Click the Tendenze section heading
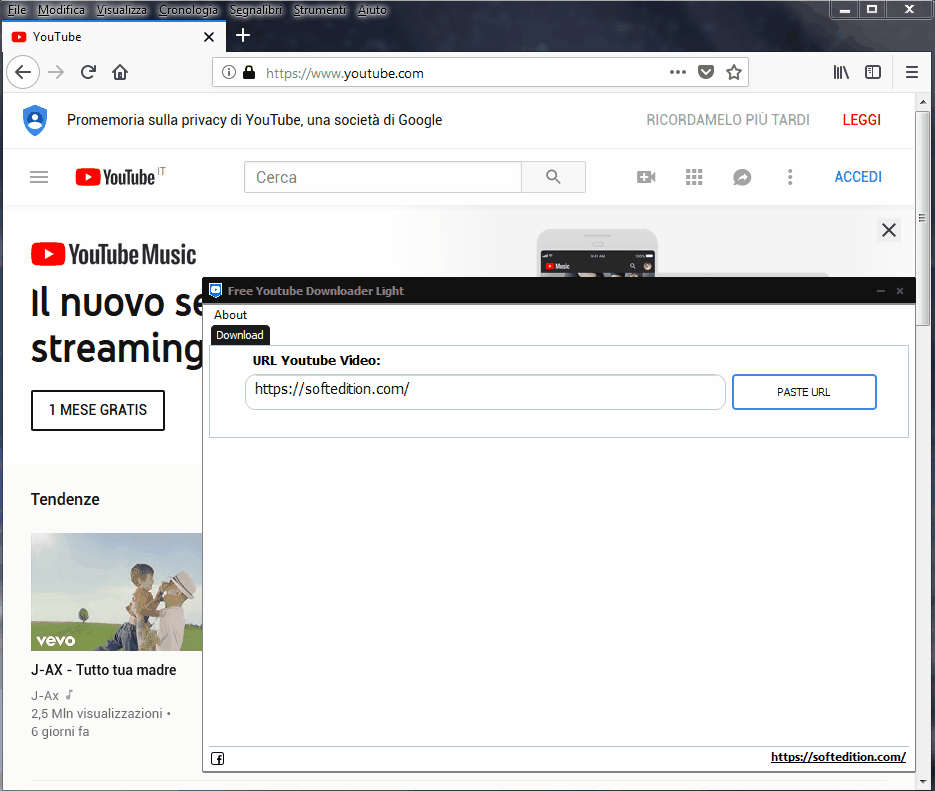 (65, 500)
